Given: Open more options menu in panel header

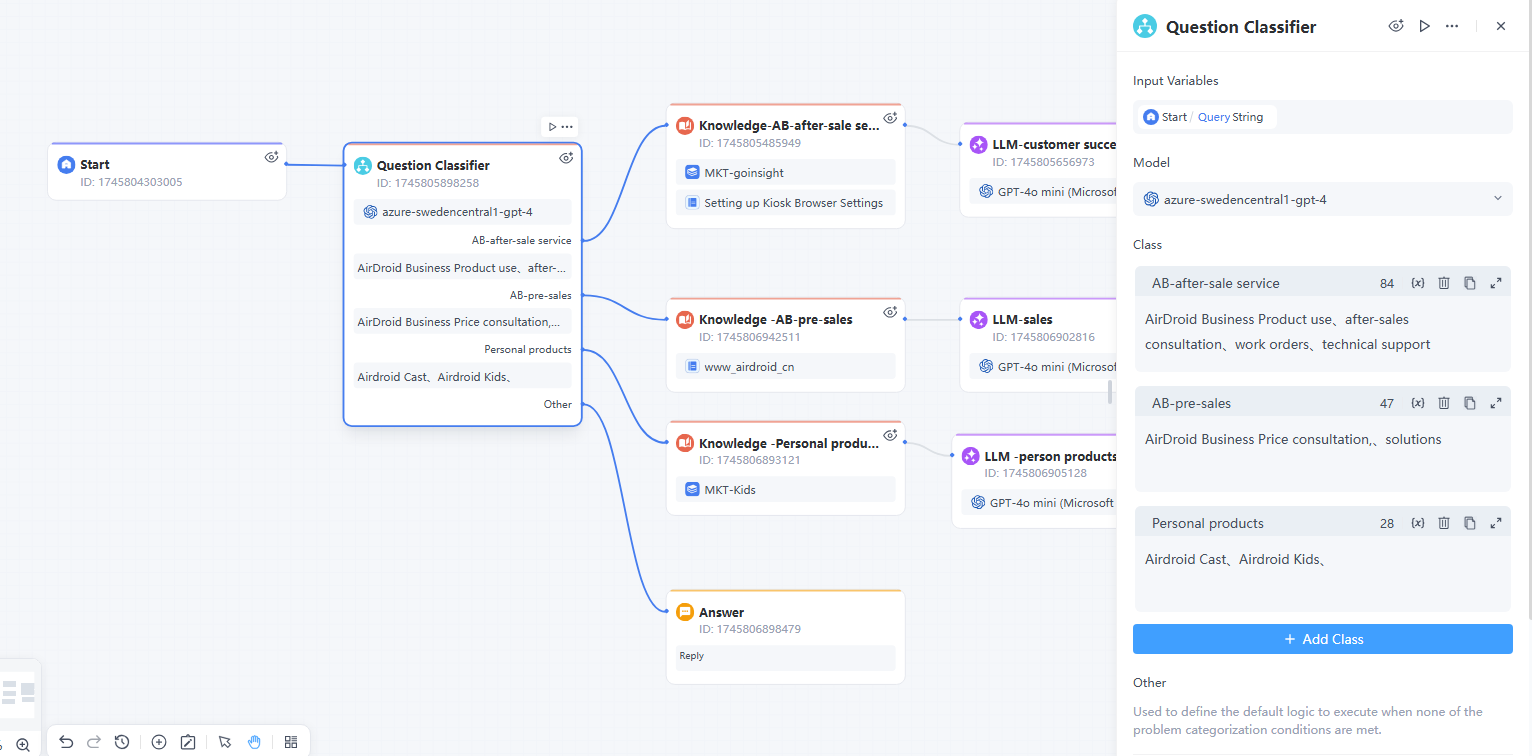Looking at the screenshot, I should (1452, 26).
